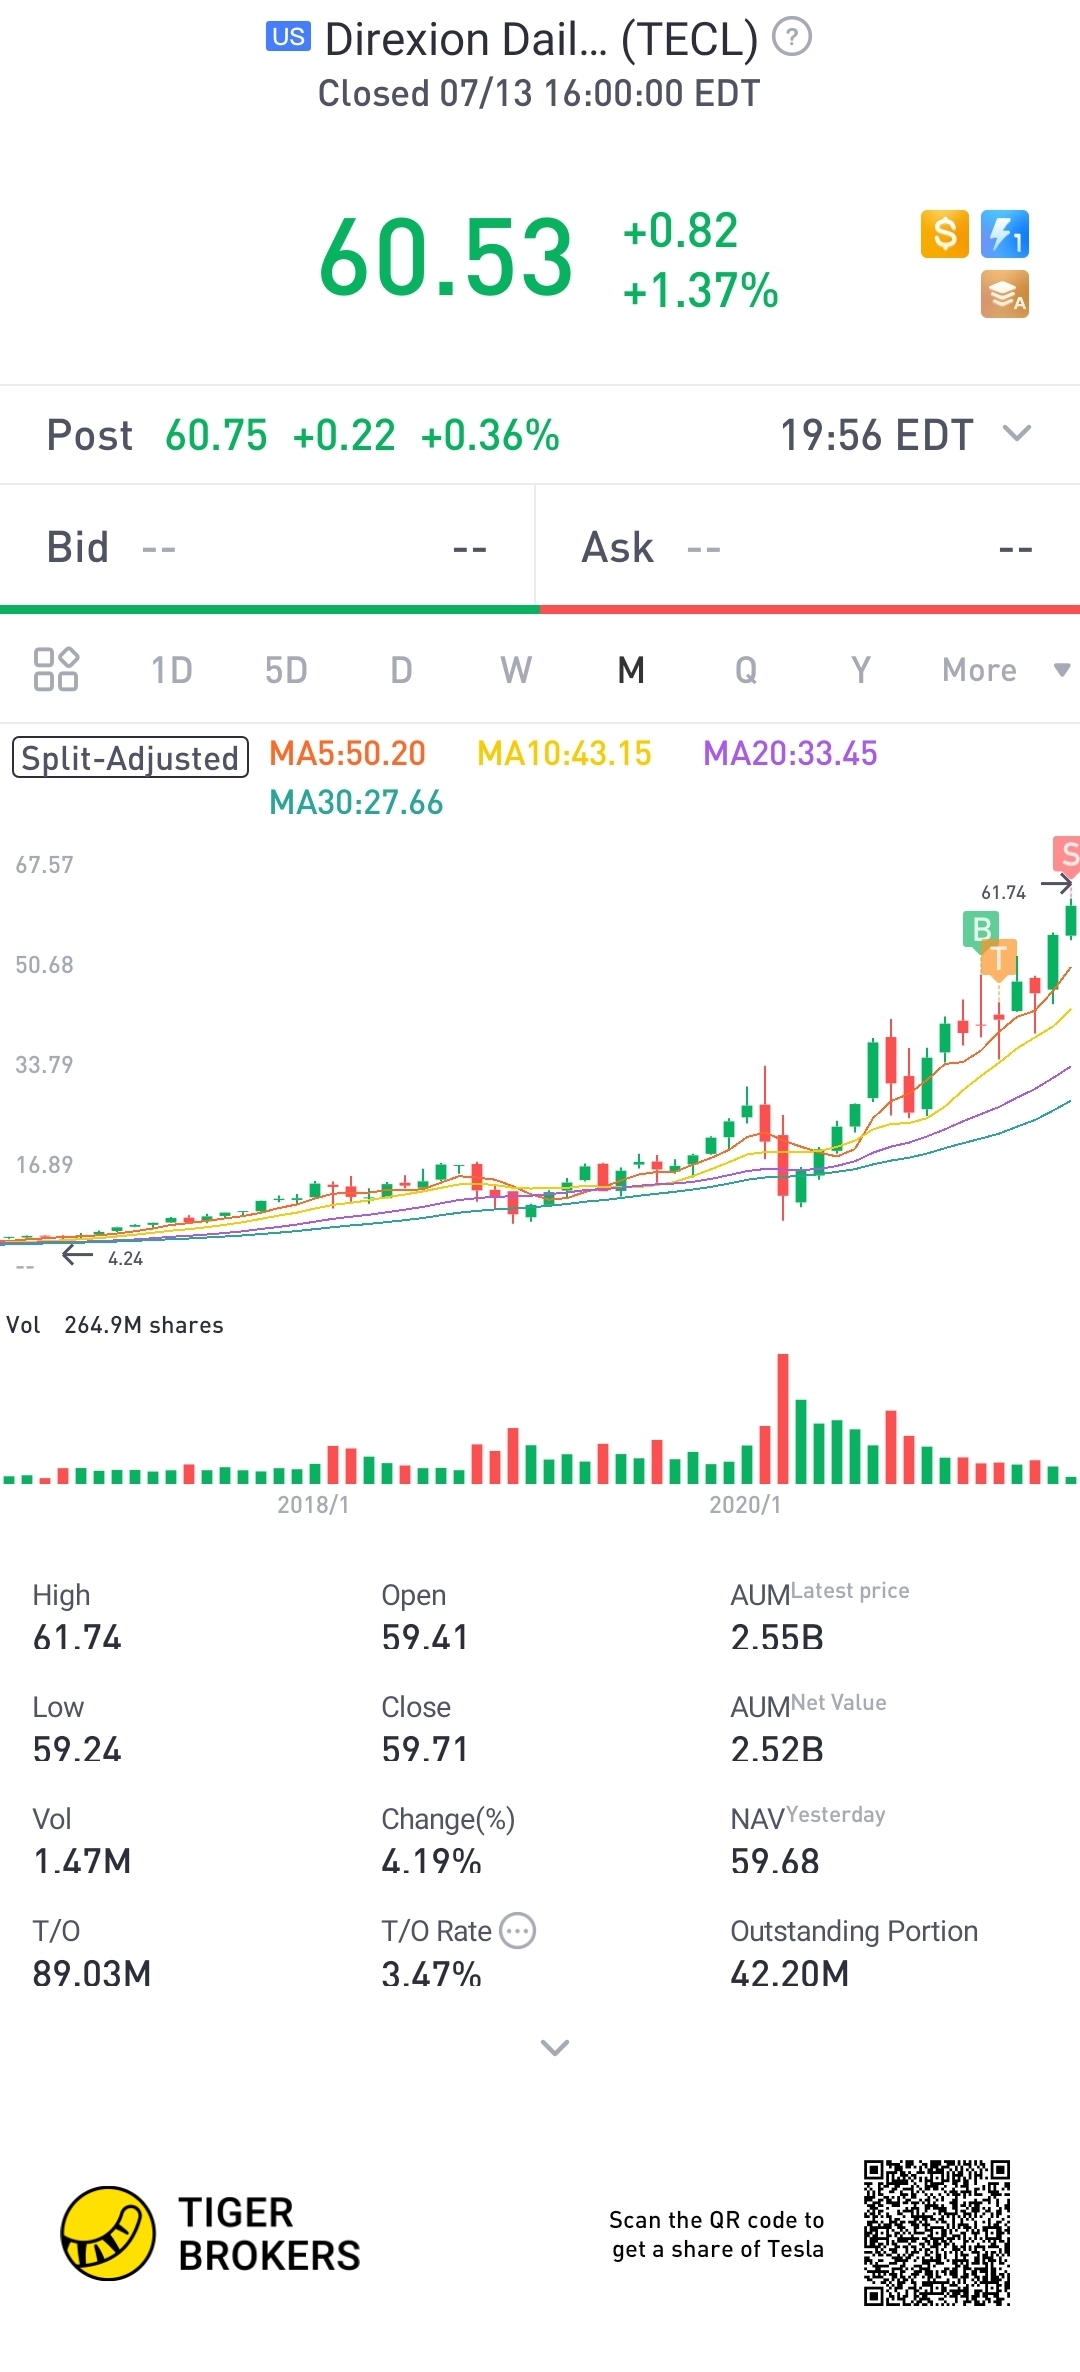The image size is (1080, 2372).
Task: Tap the Tiger Brokers logo
Action: tap(211, 2233)
